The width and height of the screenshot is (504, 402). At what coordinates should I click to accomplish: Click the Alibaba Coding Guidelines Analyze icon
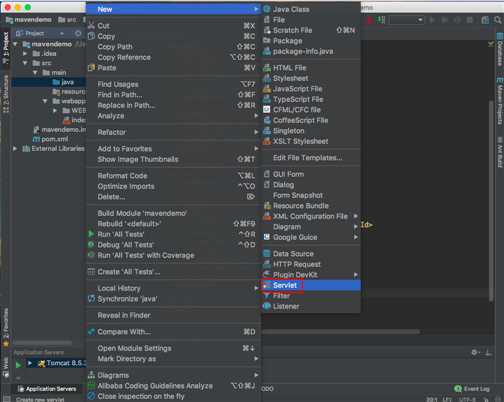[91, 386]
